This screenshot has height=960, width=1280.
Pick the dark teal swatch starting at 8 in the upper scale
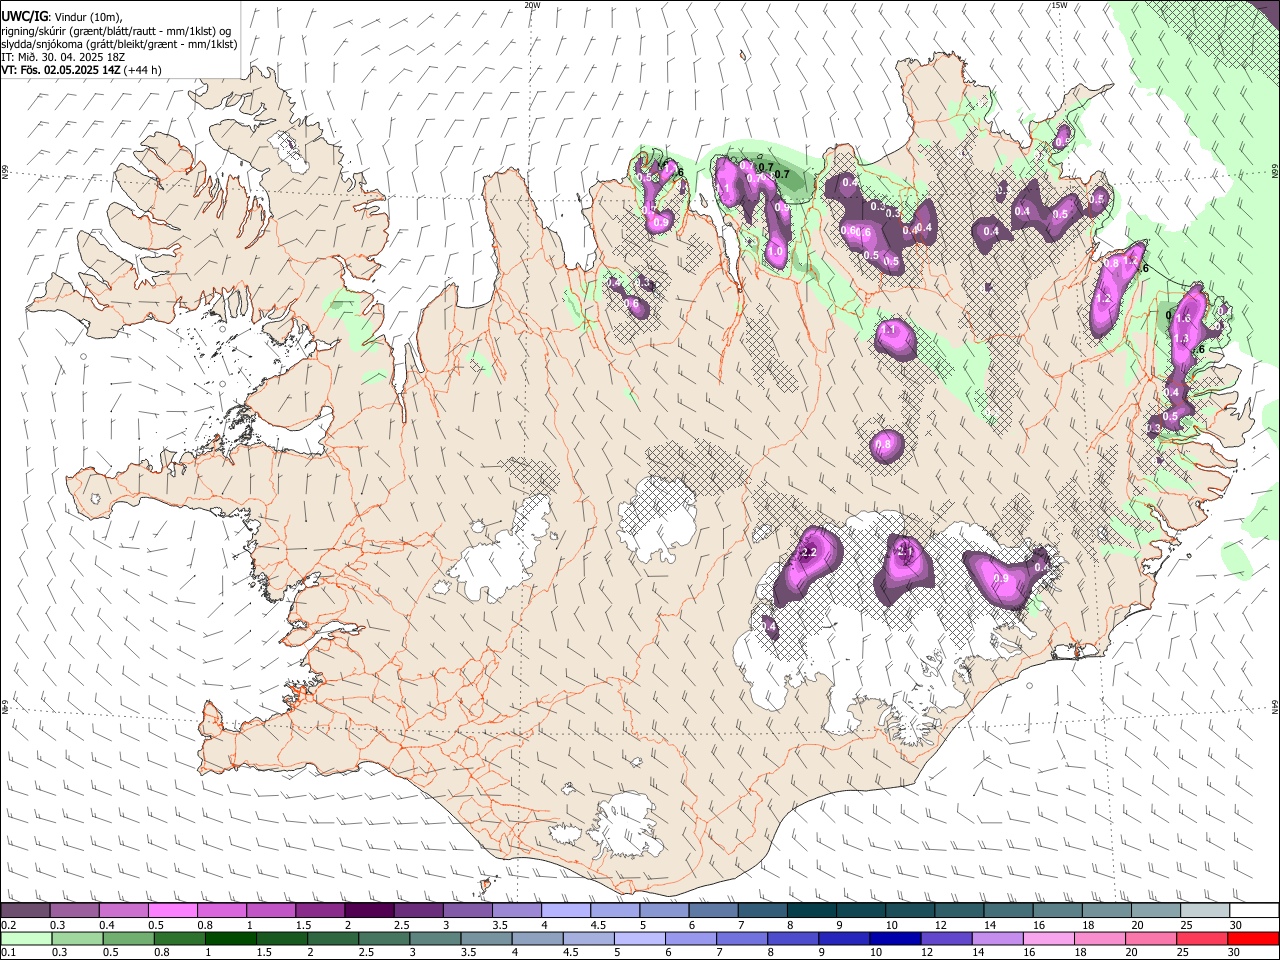point(812,911)
